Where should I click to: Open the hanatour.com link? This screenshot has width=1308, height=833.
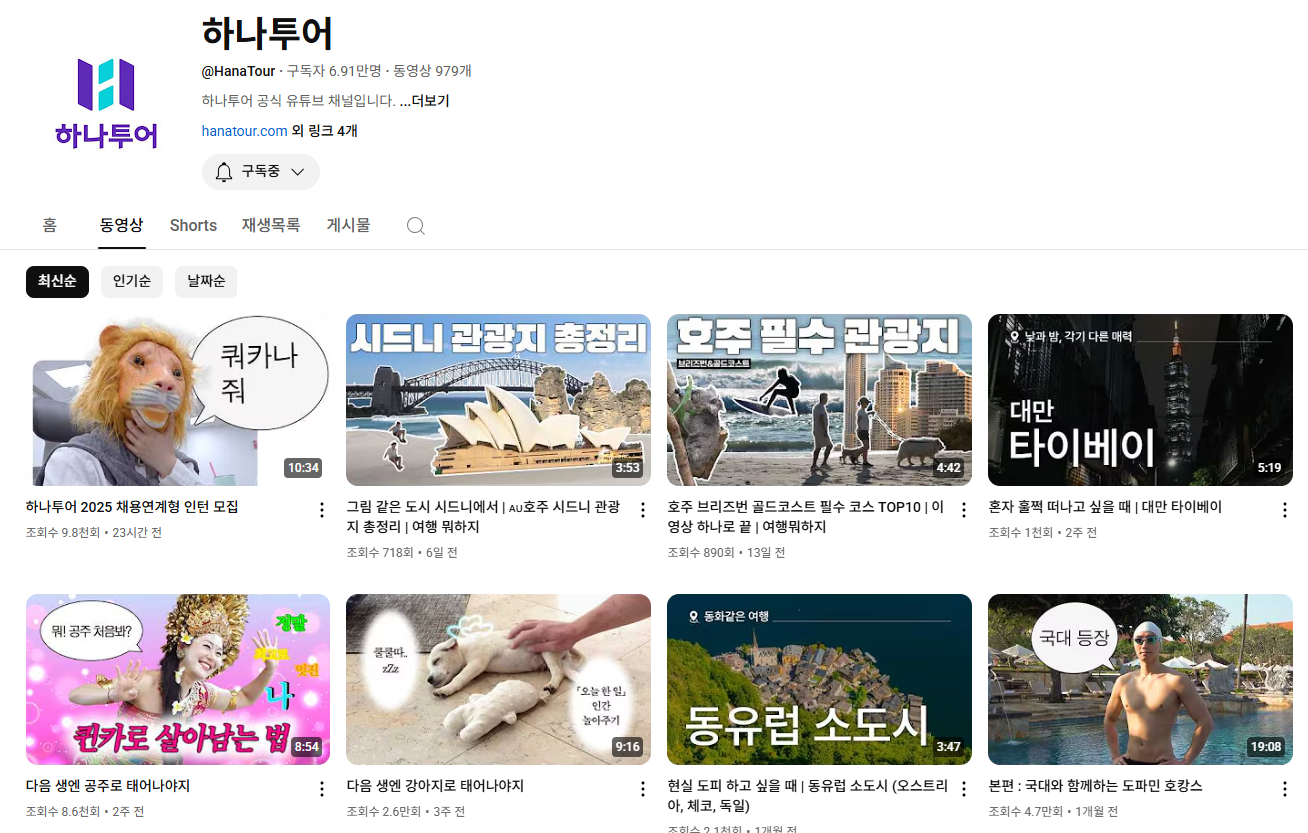245,131
